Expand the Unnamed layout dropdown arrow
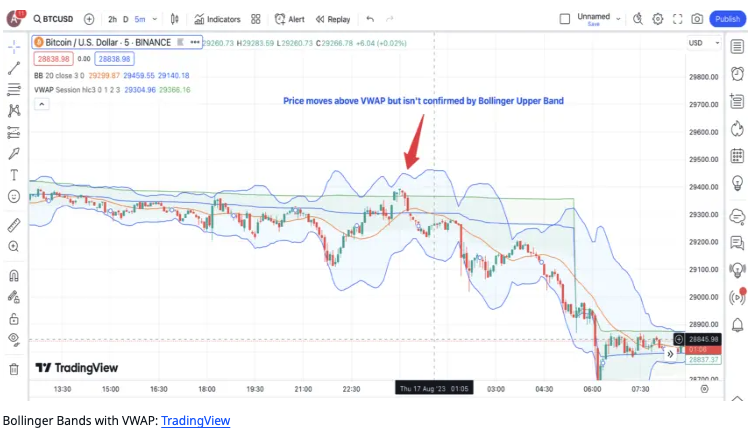The height and width of the screenshot is (436, 752). point(618,19)
